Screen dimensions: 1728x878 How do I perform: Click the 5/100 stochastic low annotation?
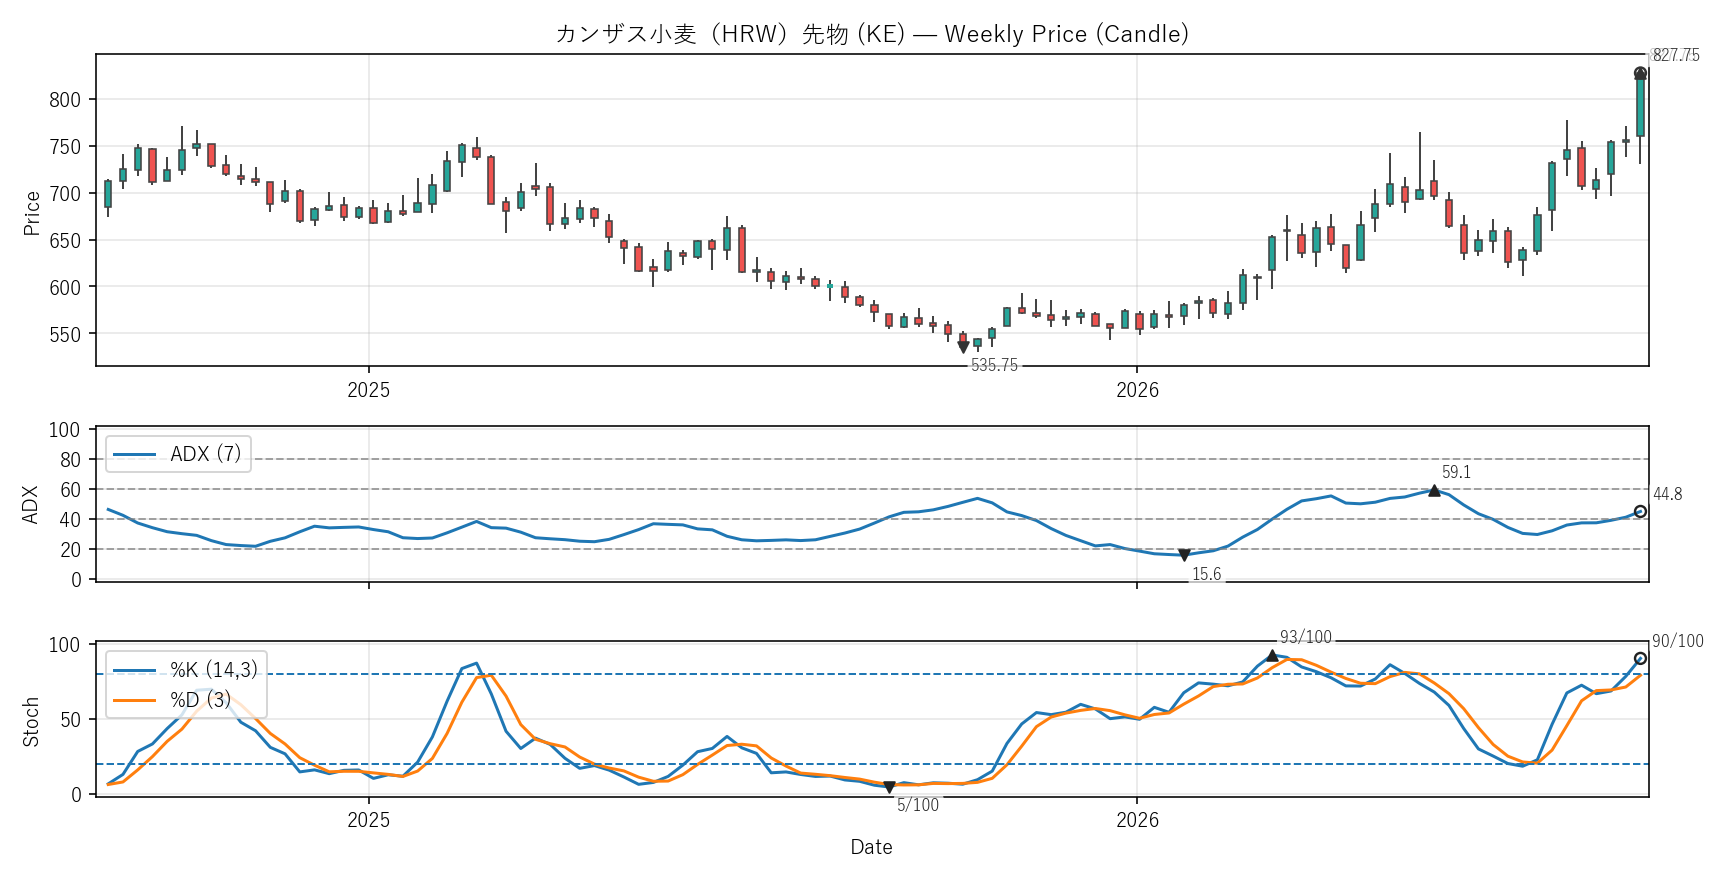coord(918,805)
